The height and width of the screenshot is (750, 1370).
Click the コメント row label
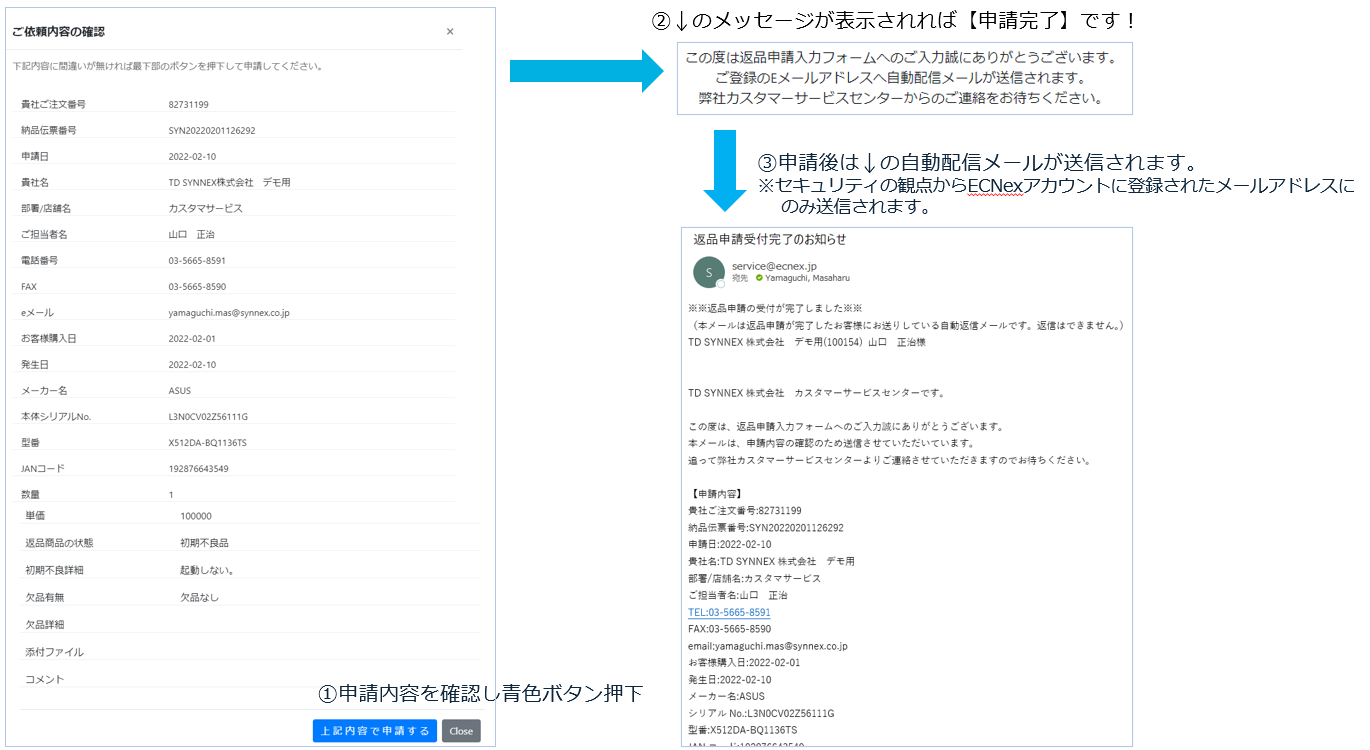click(x=44, y=679)
